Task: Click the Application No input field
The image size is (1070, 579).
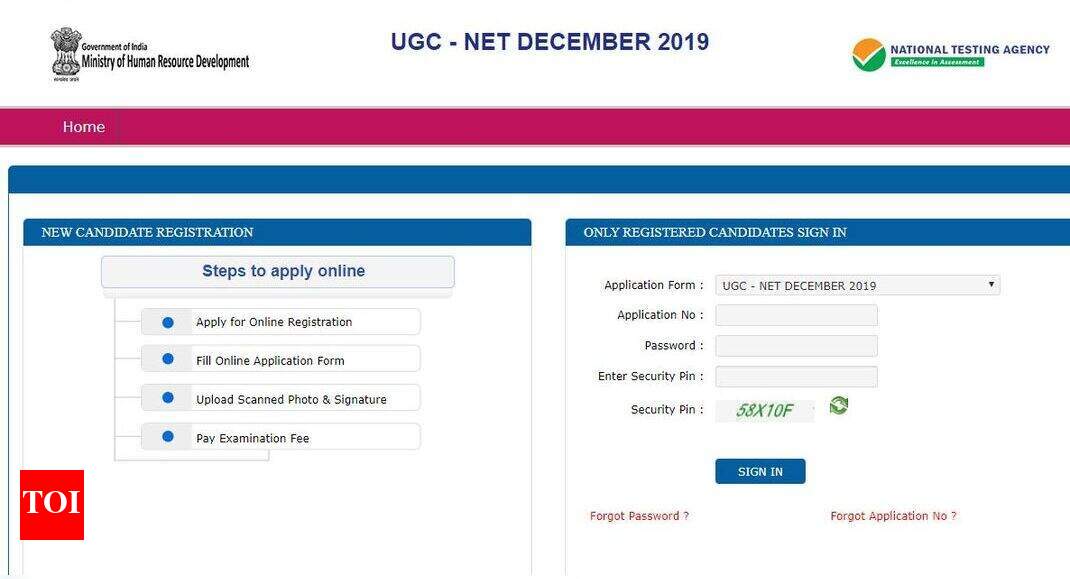Action: point(796,314)
